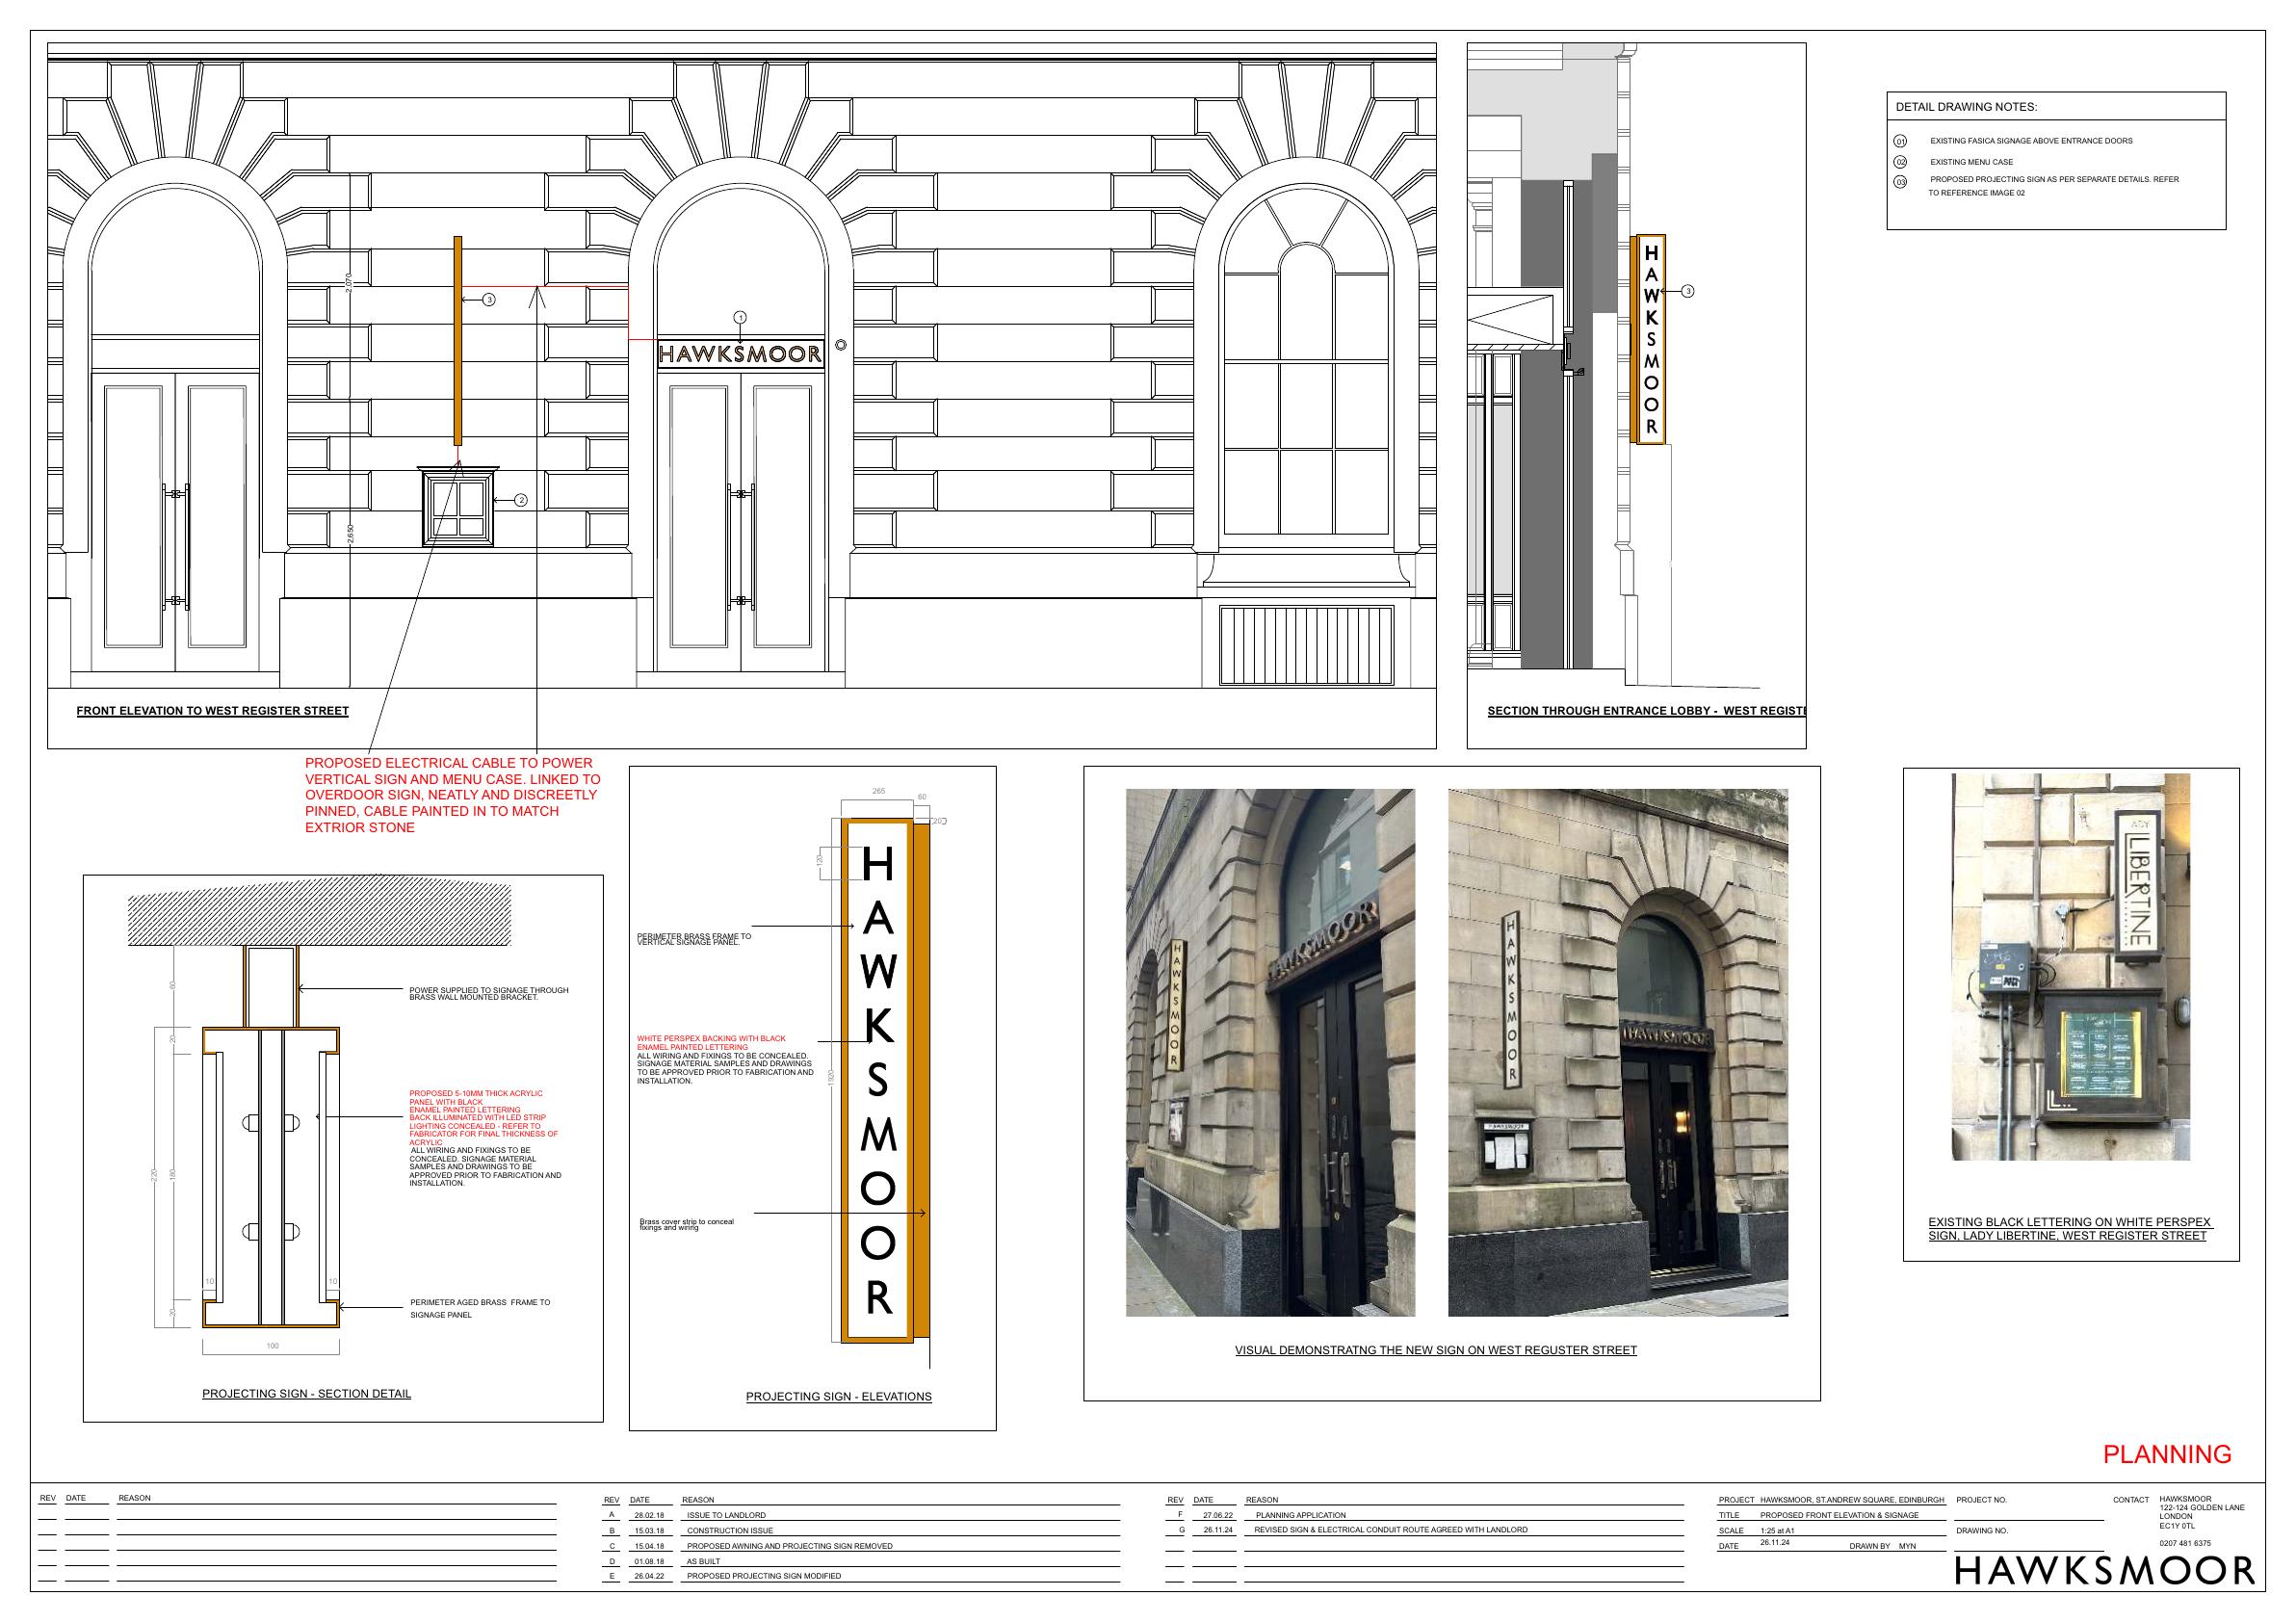Screen dimensions: 2296x1622
Task: Click the 'FRONT ELEVATION TO WEST REGISTER STREET' caption
Action: tap(213, 711)
